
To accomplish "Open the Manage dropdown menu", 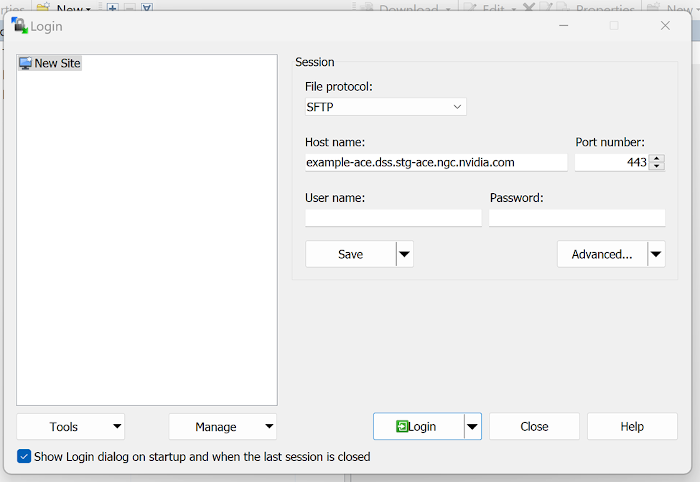I will click(223, 427).
